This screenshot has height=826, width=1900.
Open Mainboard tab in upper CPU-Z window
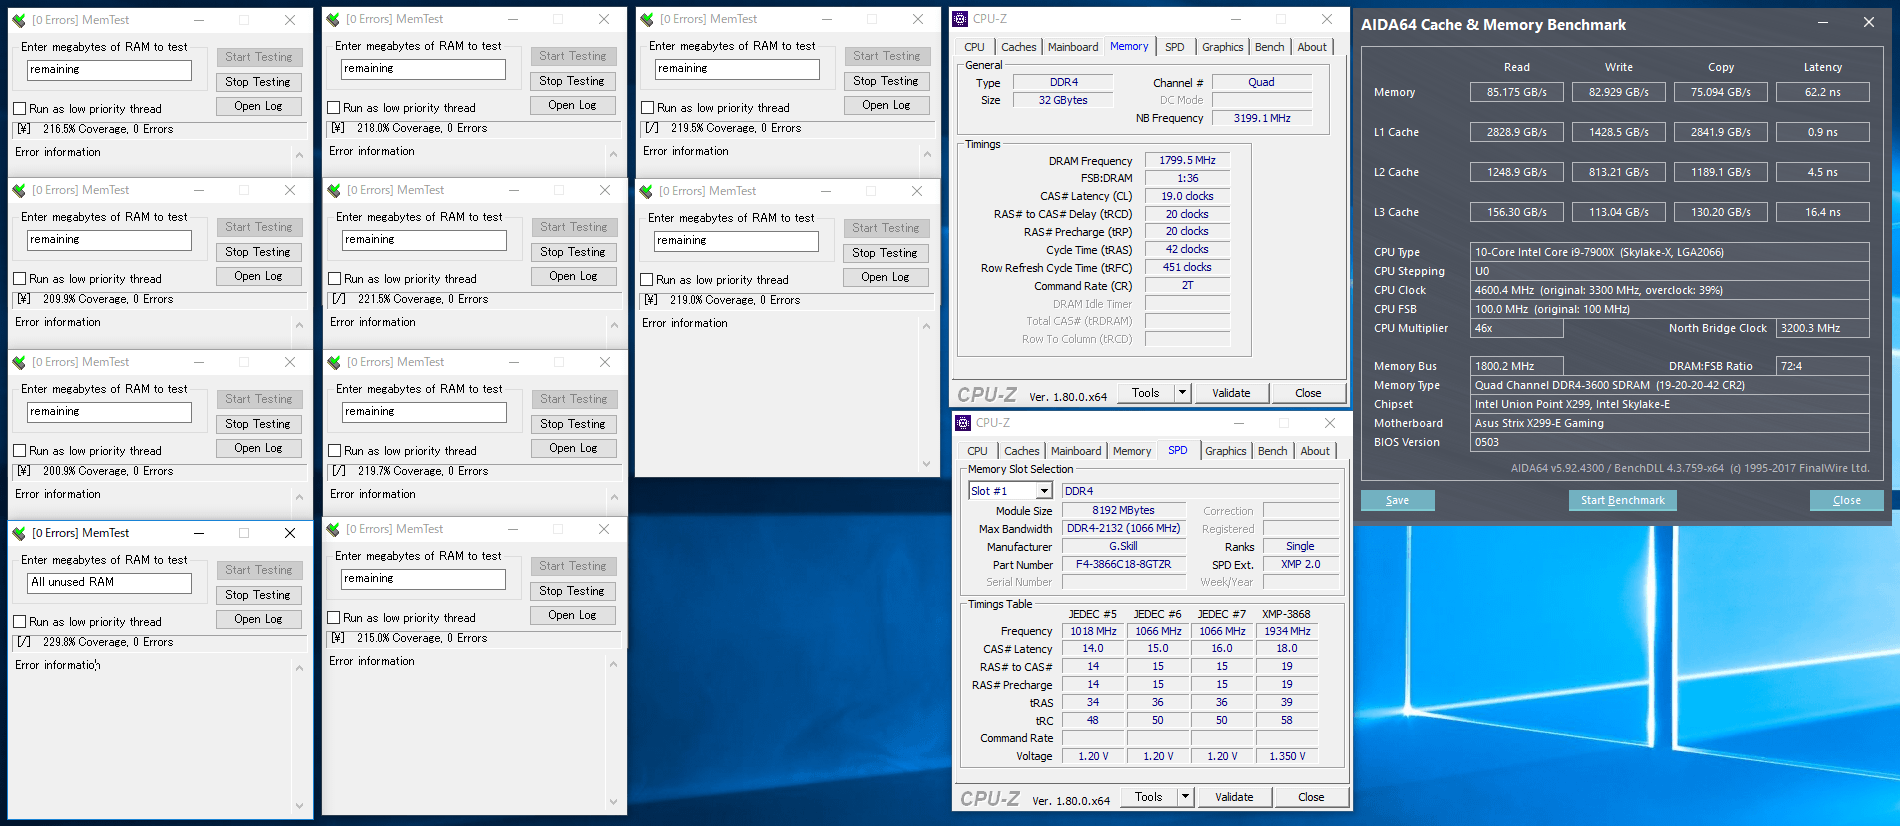(1073, 47)
